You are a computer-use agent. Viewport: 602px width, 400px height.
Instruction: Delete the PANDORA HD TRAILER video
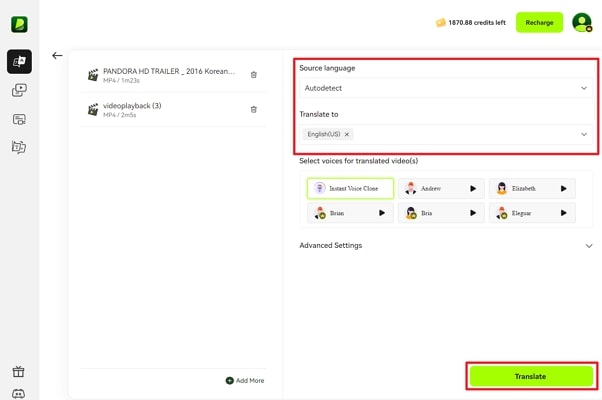click(x=254, y=74)
